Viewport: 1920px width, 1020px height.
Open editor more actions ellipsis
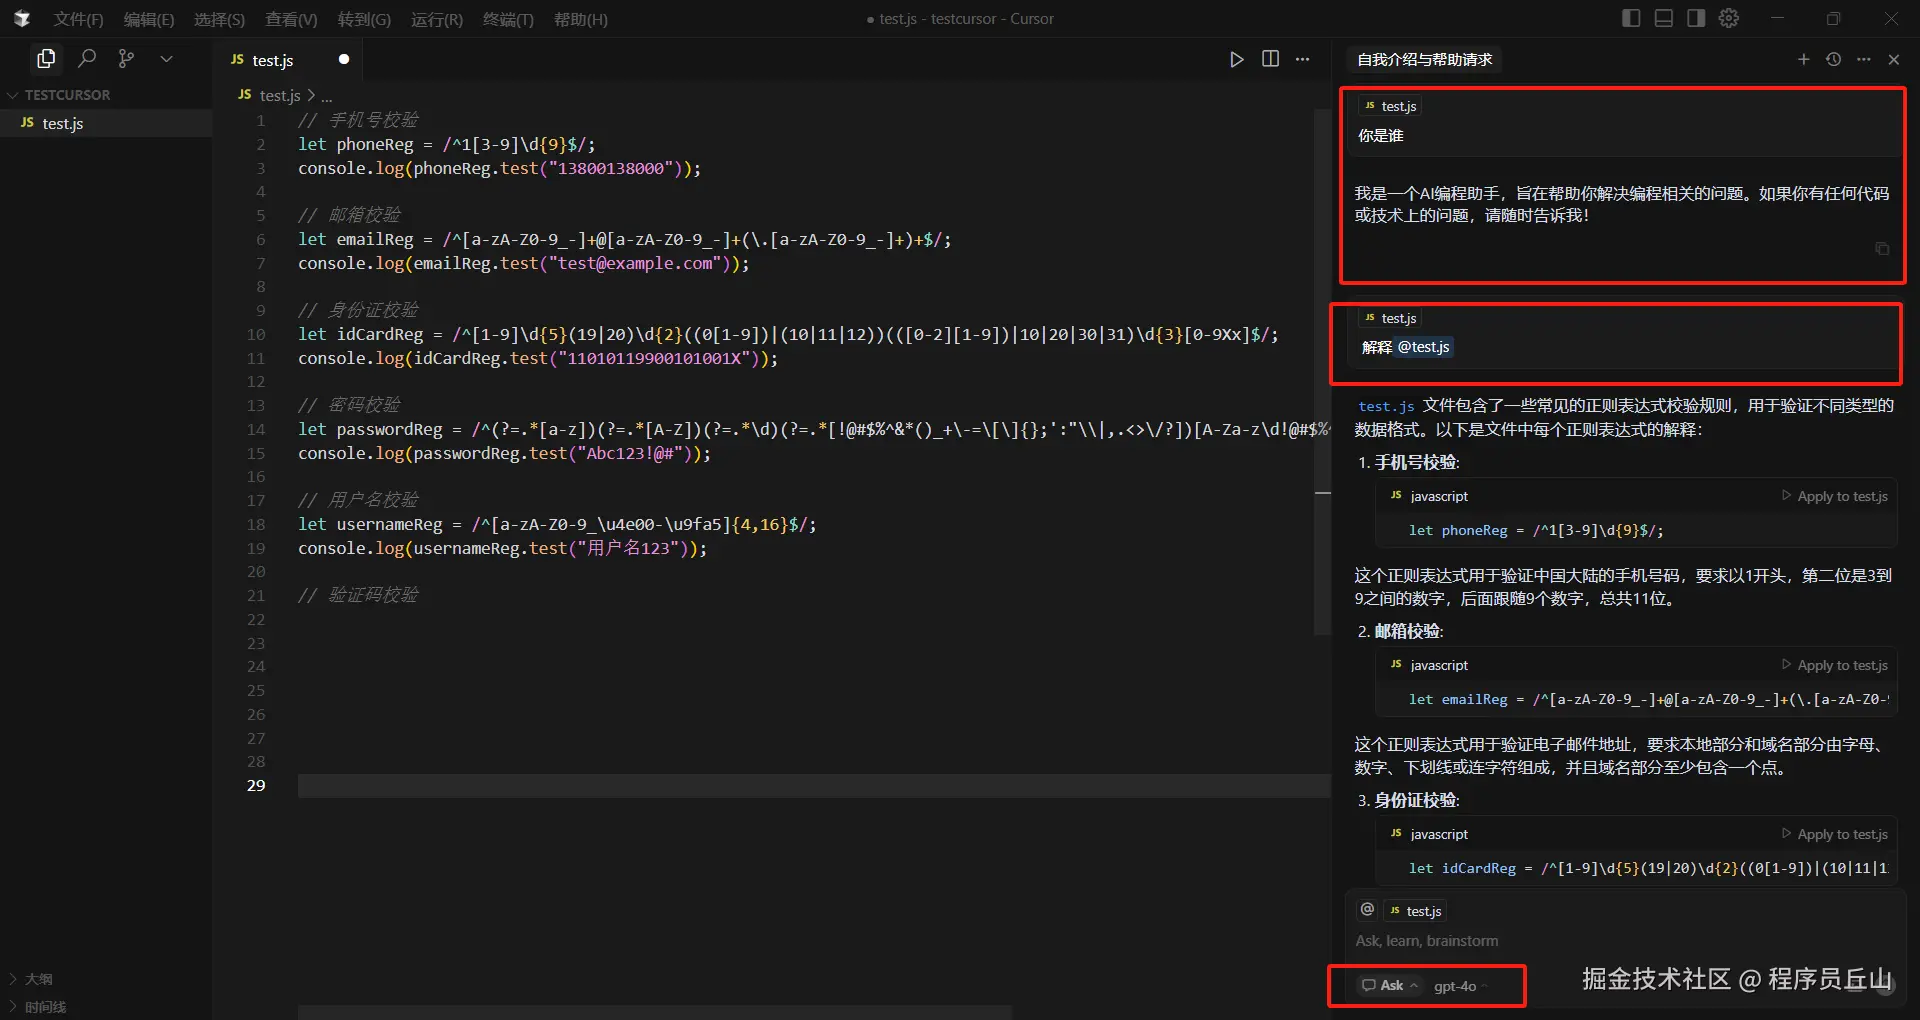coord(1302,59)
